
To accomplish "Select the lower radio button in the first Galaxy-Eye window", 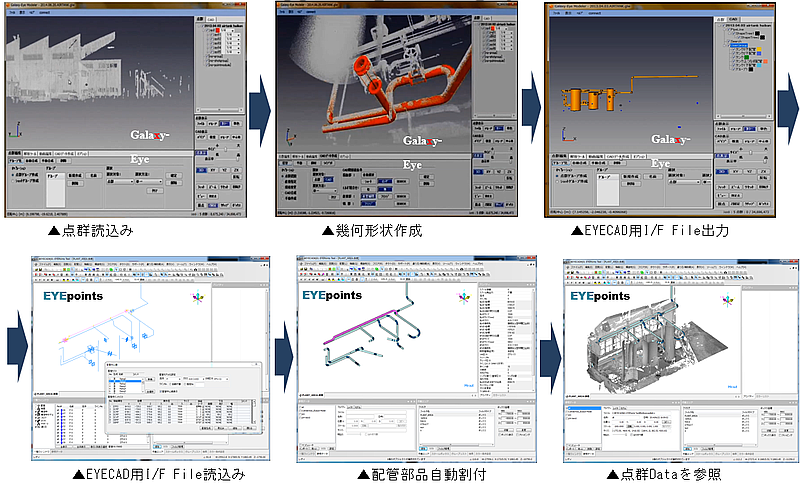I will (13, 181).
